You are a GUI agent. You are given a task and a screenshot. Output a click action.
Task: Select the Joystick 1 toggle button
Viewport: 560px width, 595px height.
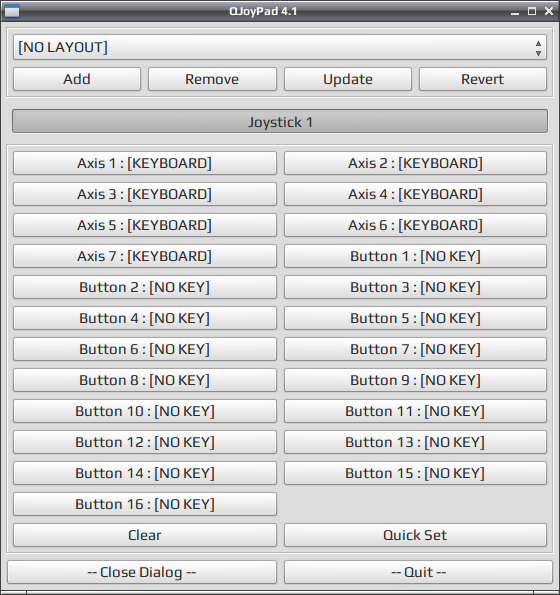tap(280, 121)
